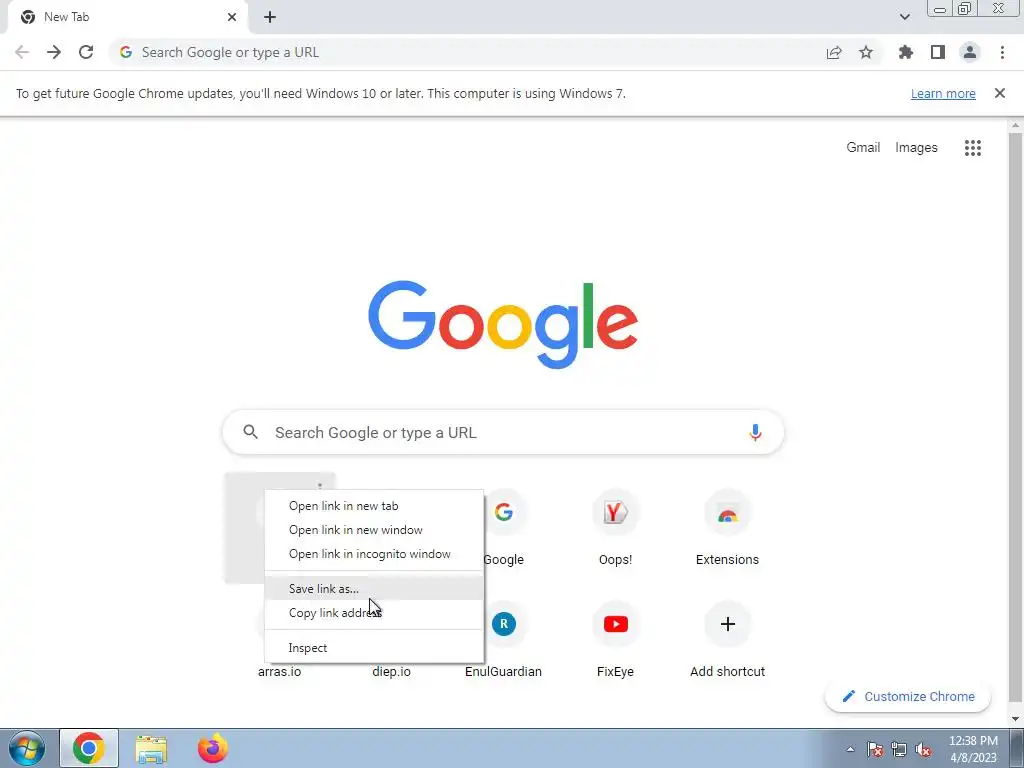Click the network tray icon
The image size is (1024, 768).
[x=899, y=750]
